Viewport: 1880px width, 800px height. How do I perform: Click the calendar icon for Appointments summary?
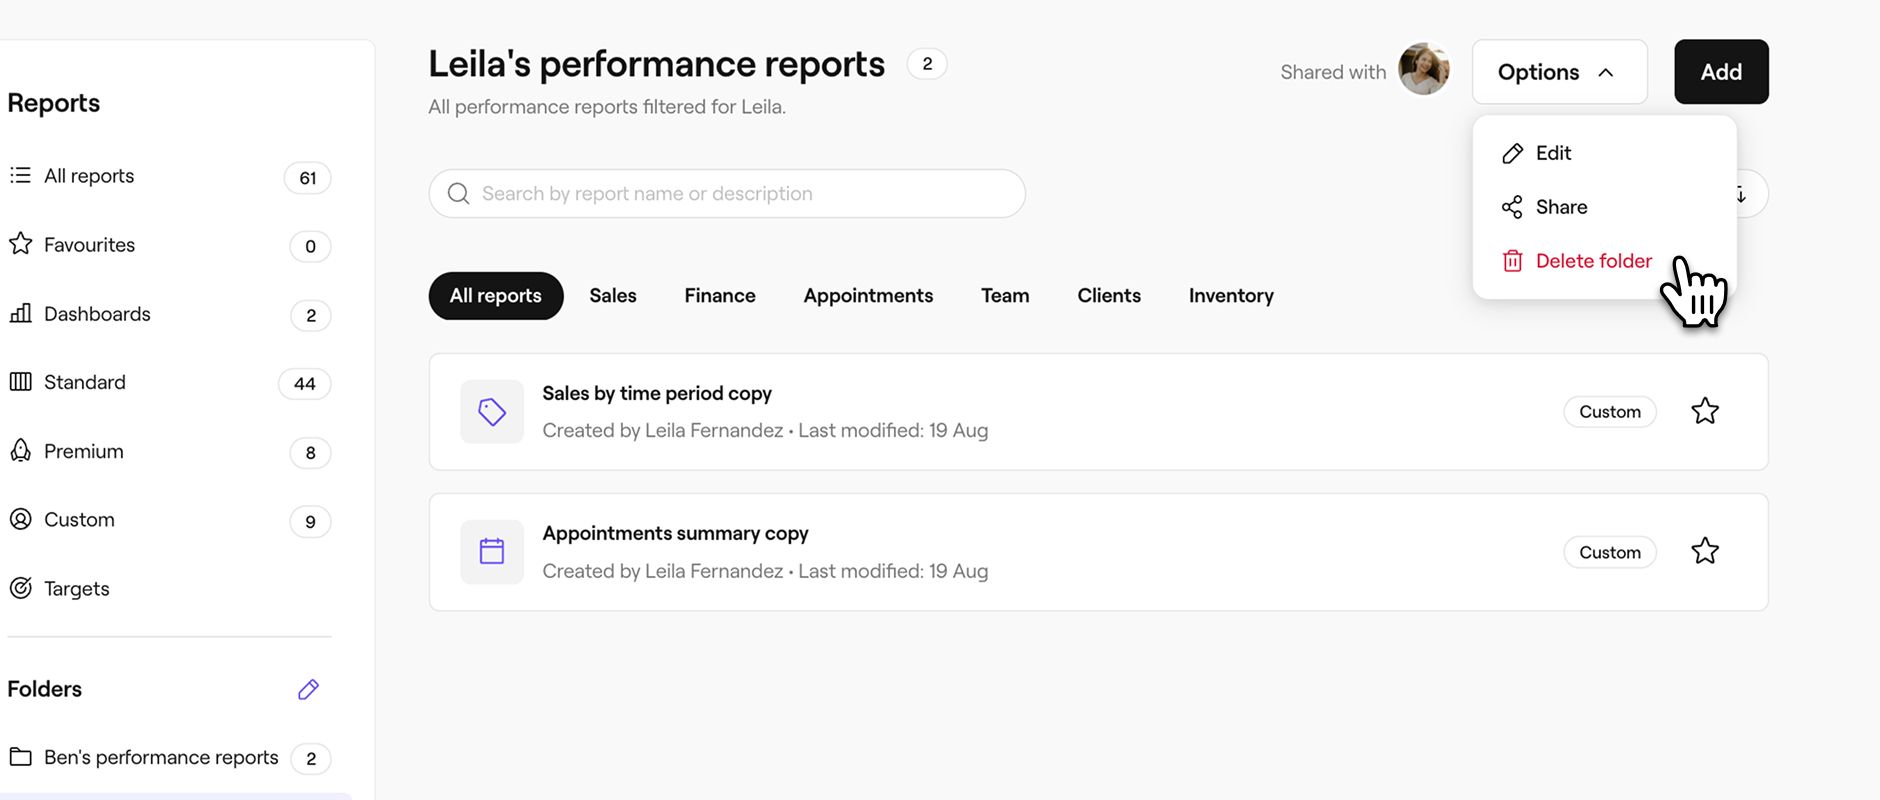(x=492, y=552)
